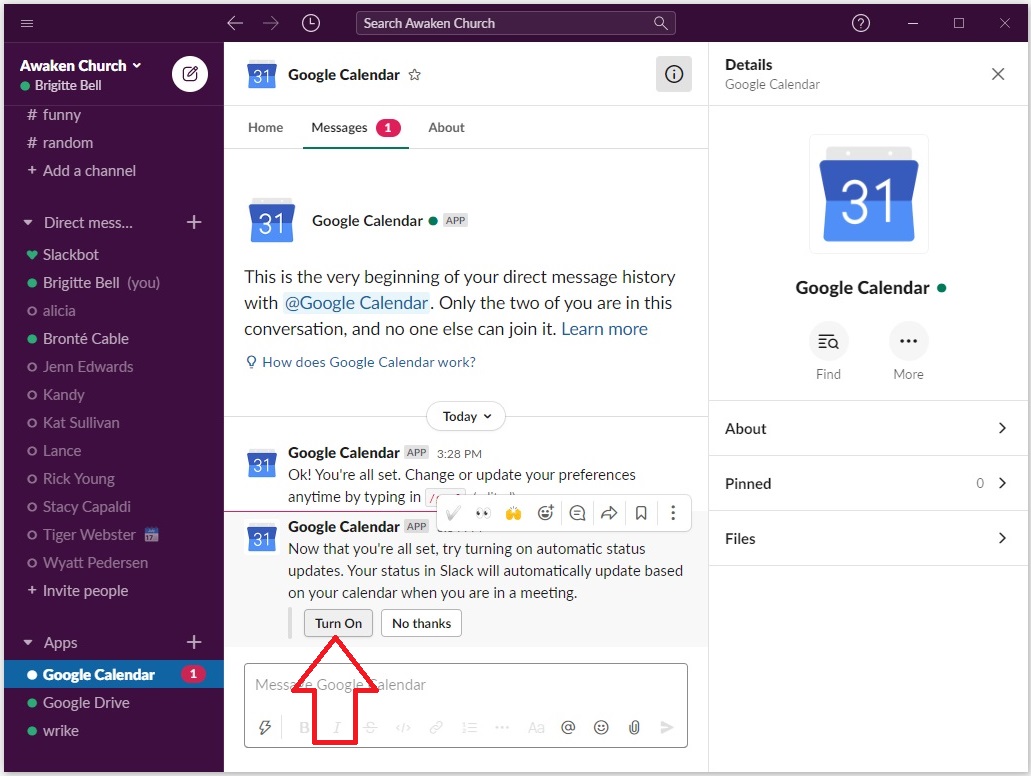The width and height of the screenshot is (1031, 776).
Task: Send message with the arrow icon
Action: (x=667, y=727)
